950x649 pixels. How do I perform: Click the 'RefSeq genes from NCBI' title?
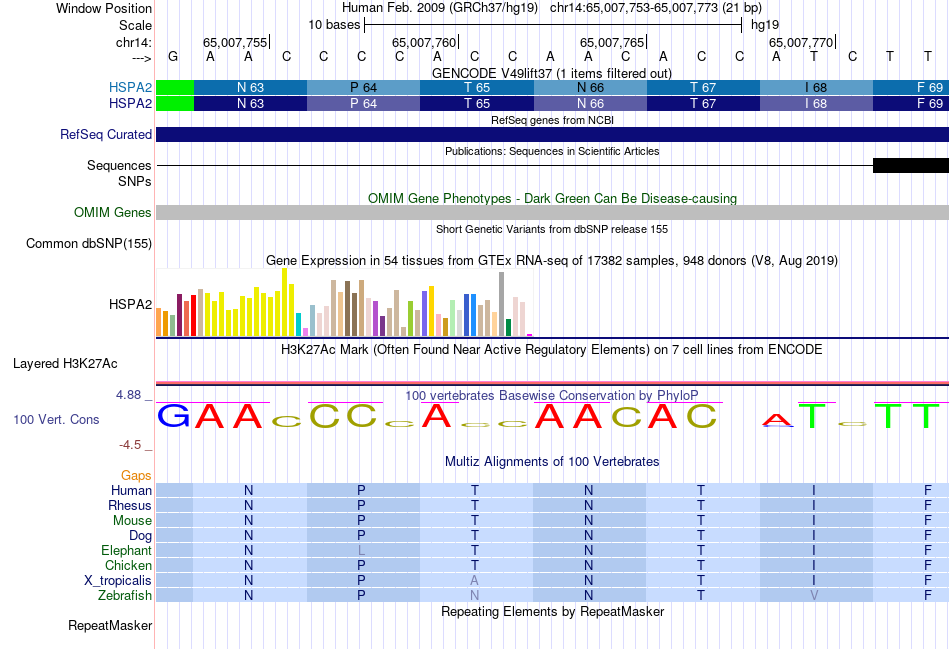tap(552, 120)
